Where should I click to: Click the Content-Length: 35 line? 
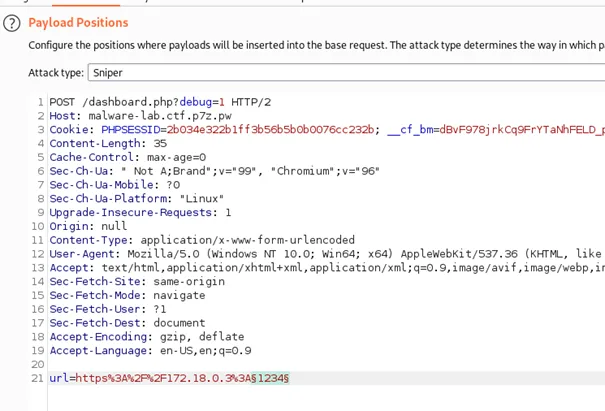click(108, 144)
